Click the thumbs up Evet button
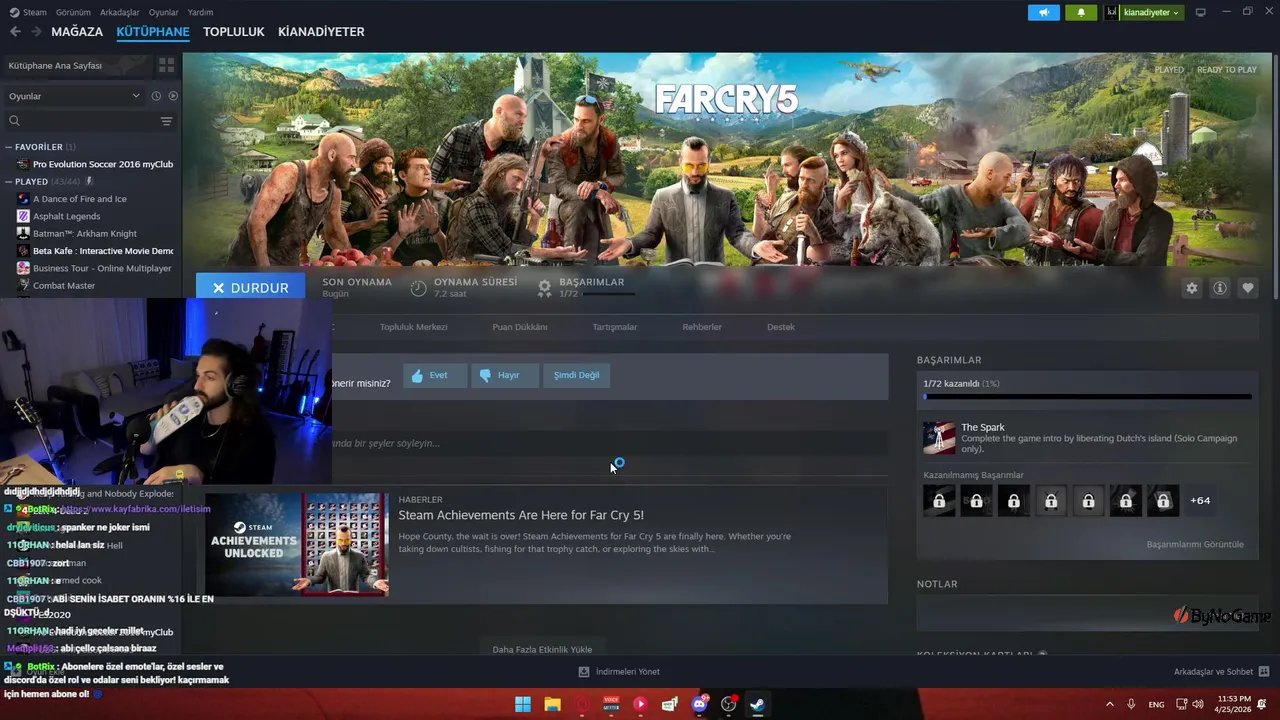The image size is (1280, 720). click(435, 375)
